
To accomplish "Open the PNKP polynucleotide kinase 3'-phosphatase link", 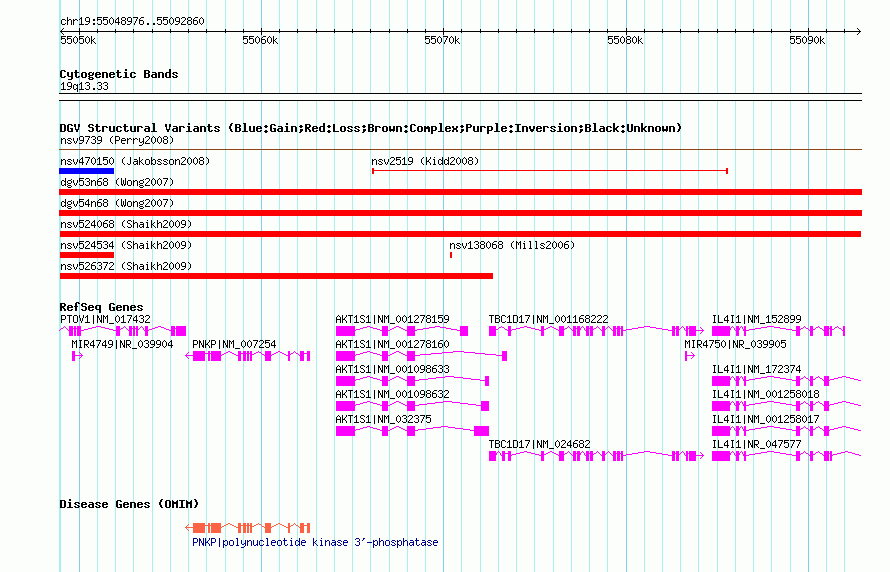I will coord(315,542).
